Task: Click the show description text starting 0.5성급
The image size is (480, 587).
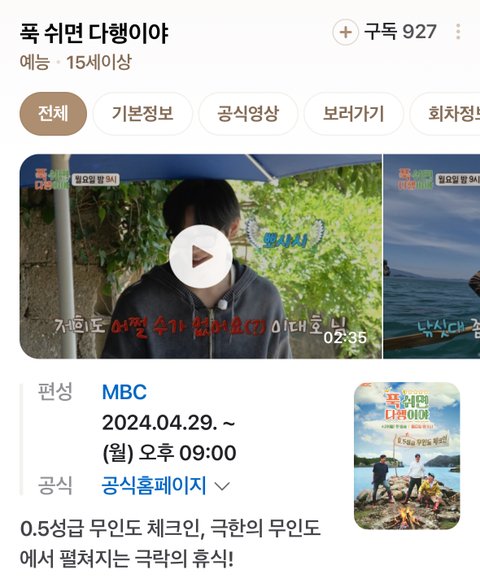Action: [170, 544]
